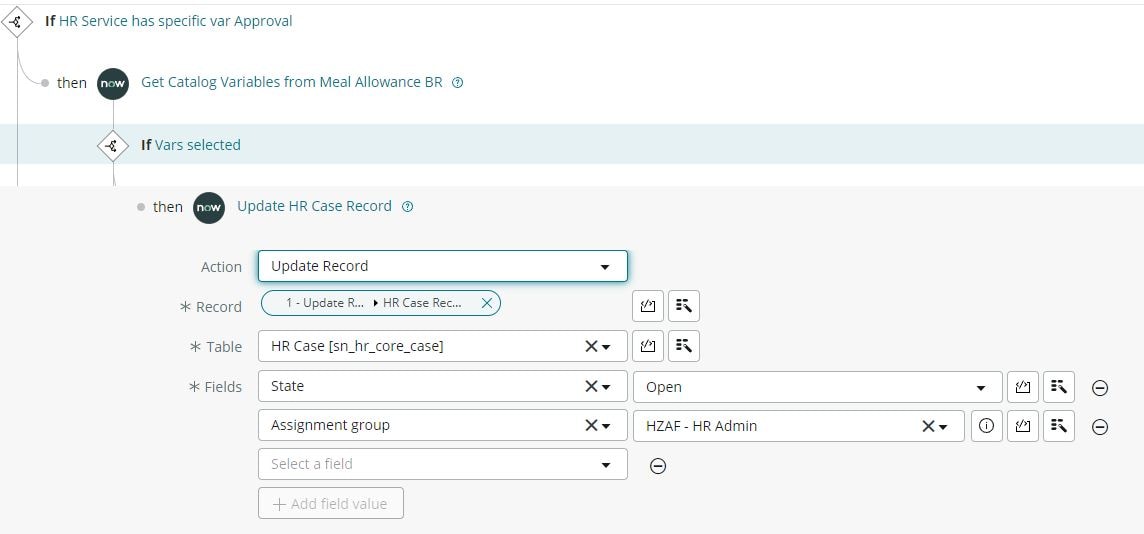Toggle scripting for the State value
Screen dimensions: 1144x534
(x=1023, y=387)
